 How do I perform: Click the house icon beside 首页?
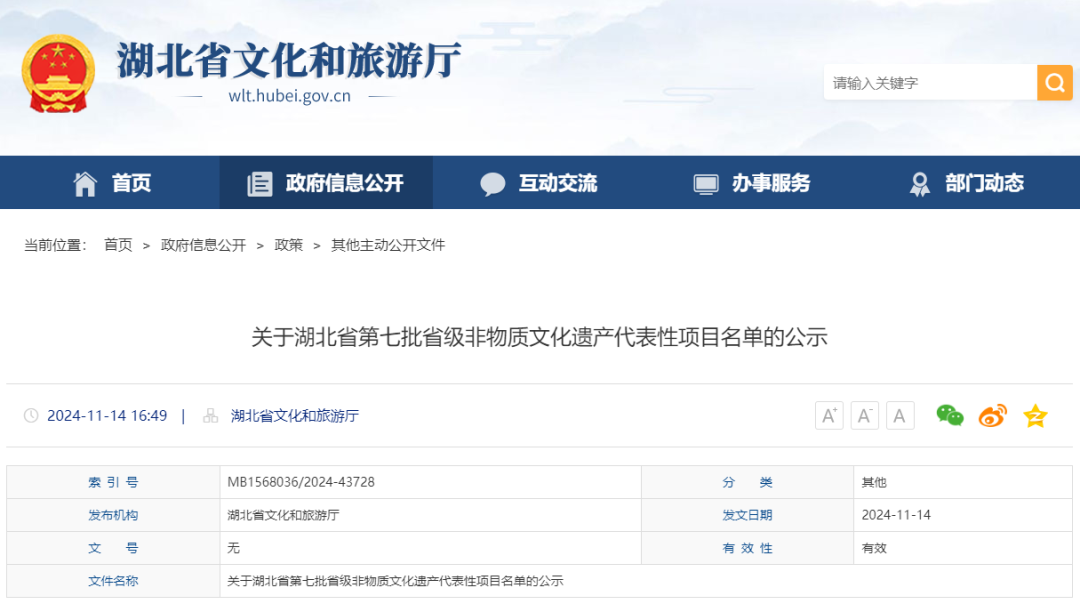click(86, 183)
